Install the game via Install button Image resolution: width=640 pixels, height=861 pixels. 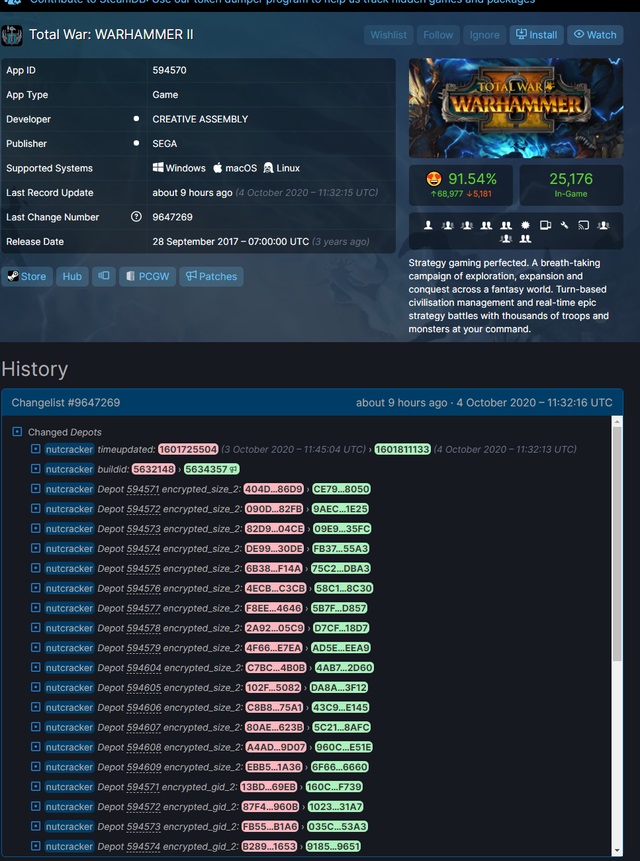coord(536,35)
